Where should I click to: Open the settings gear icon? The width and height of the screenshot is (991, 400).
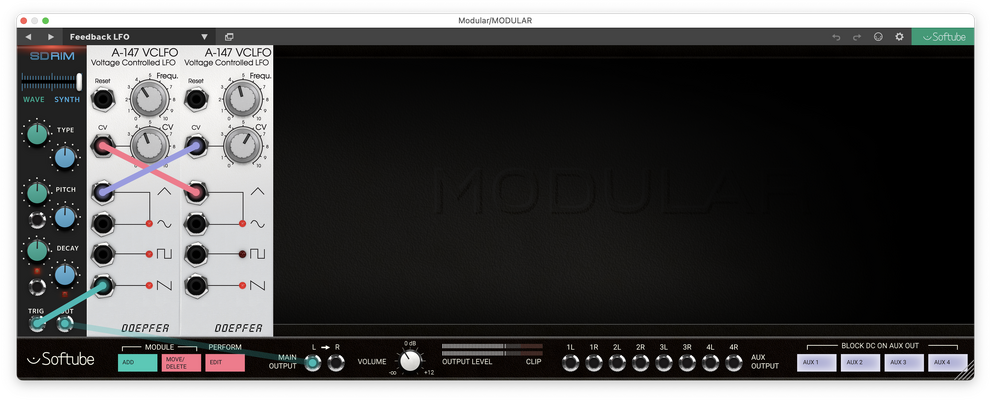(899, 37)
